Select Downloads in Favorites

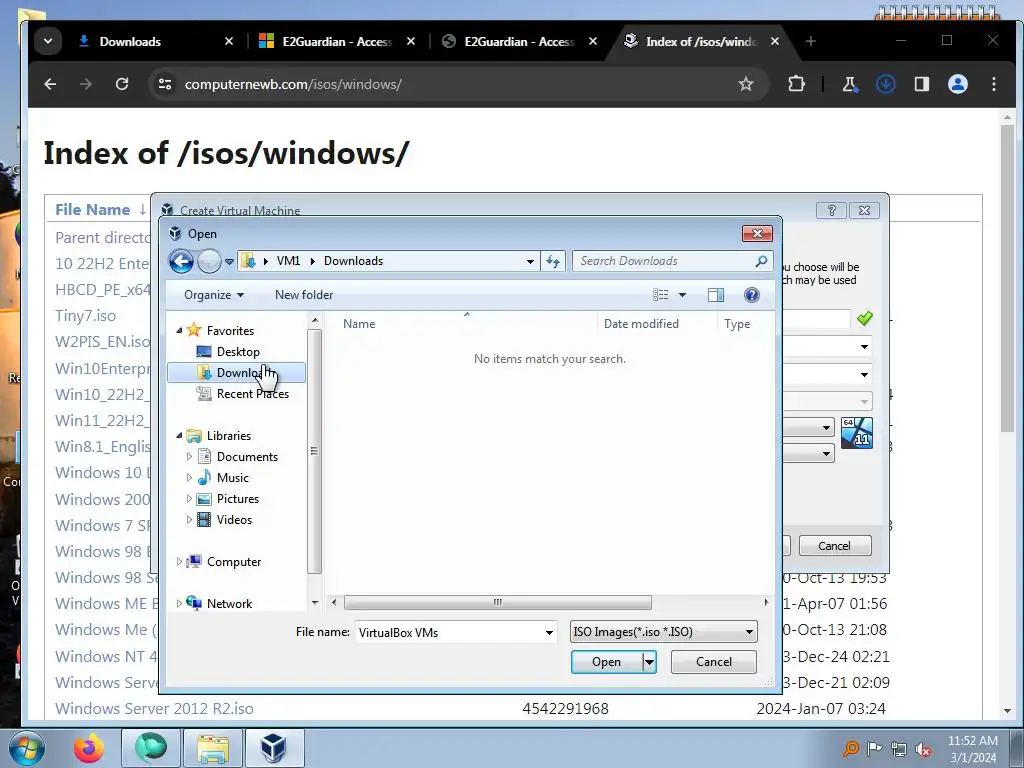pos(236,373)
